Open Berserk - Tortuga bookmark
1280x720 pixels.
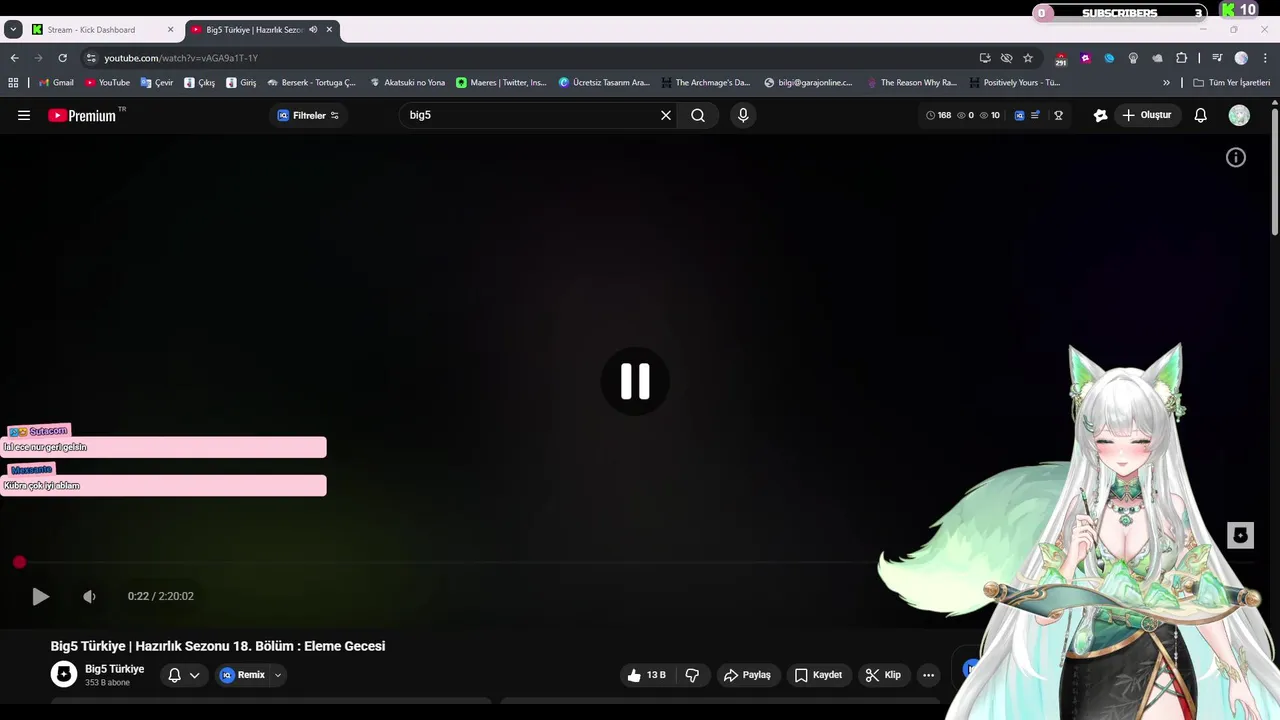coord(311,83)
